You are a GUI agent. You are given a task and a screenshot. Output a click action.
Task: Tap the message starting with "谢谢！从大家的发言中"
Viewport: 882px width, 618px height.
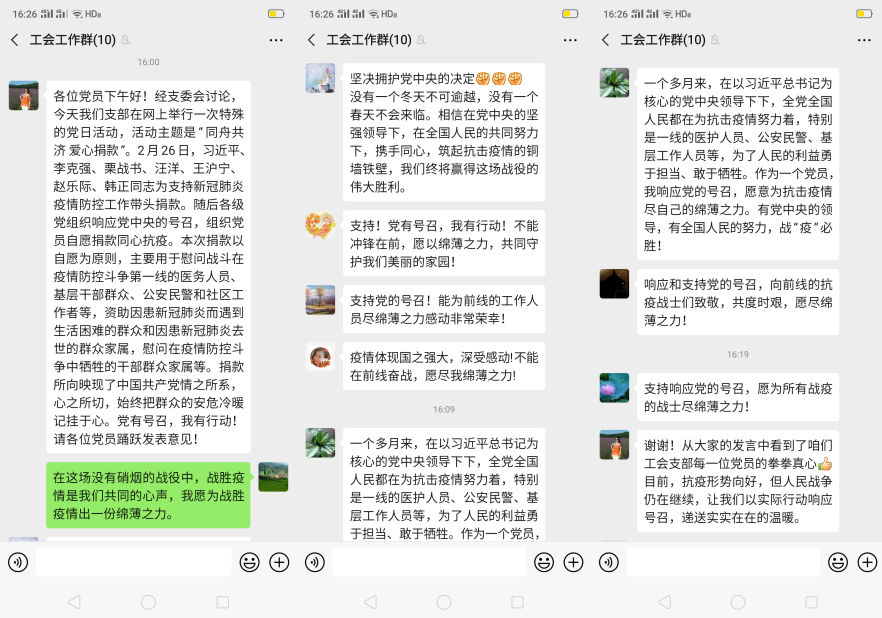738,482
